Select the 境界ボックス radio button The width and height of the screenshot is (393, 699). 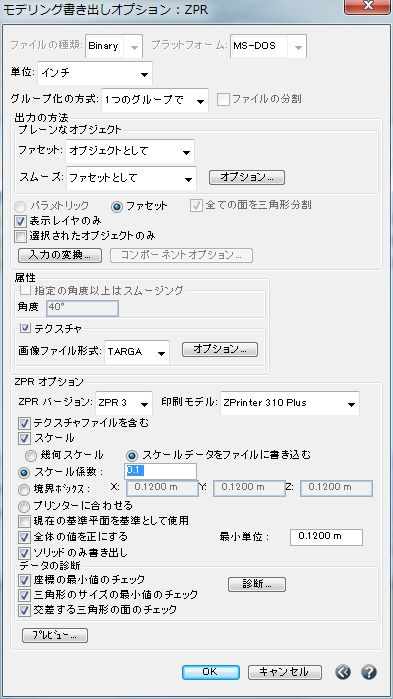point(25,489)
